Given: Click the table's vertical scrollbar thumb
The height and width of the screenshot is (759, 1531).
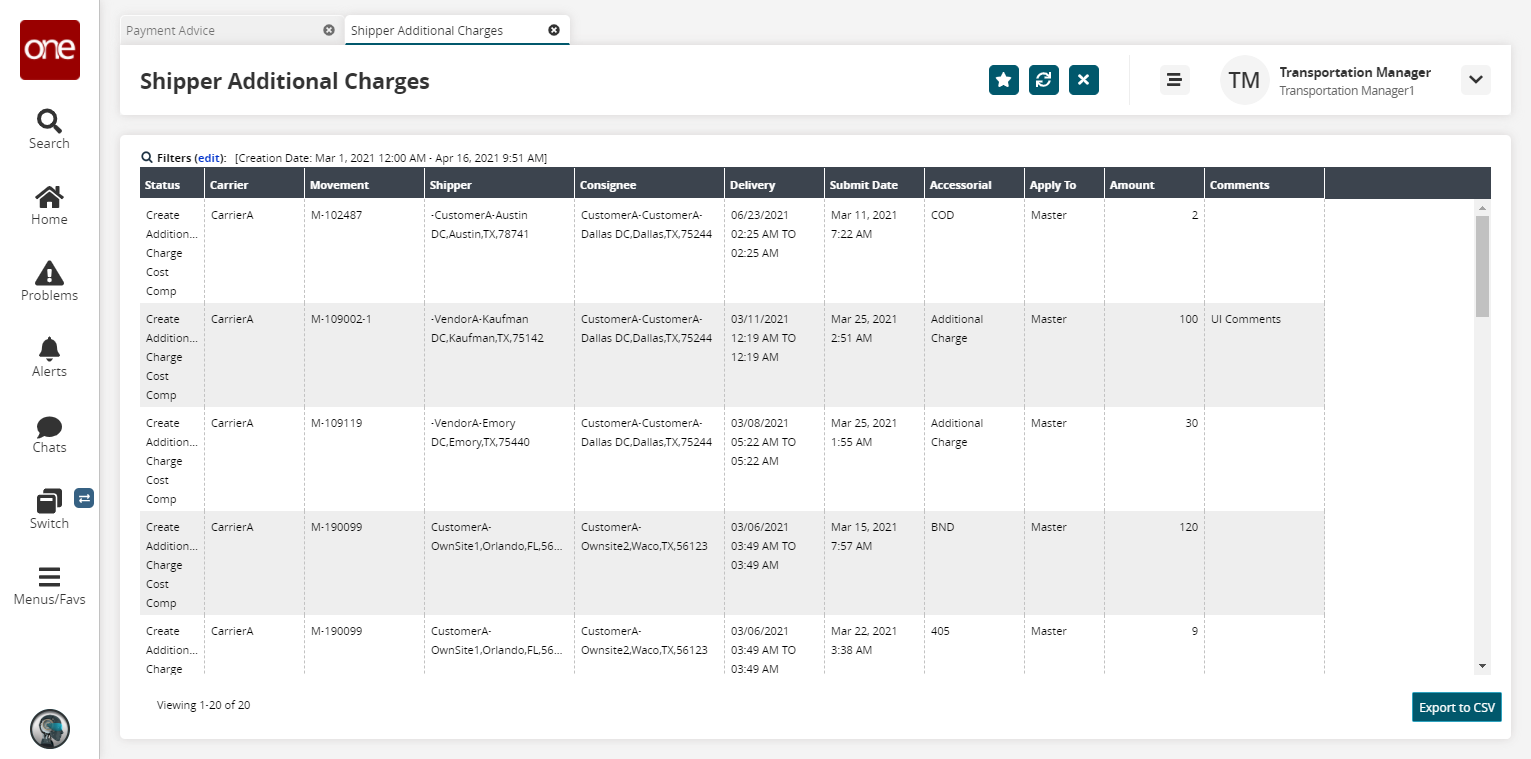Looking at the screenshot, I should point(1482,265).
